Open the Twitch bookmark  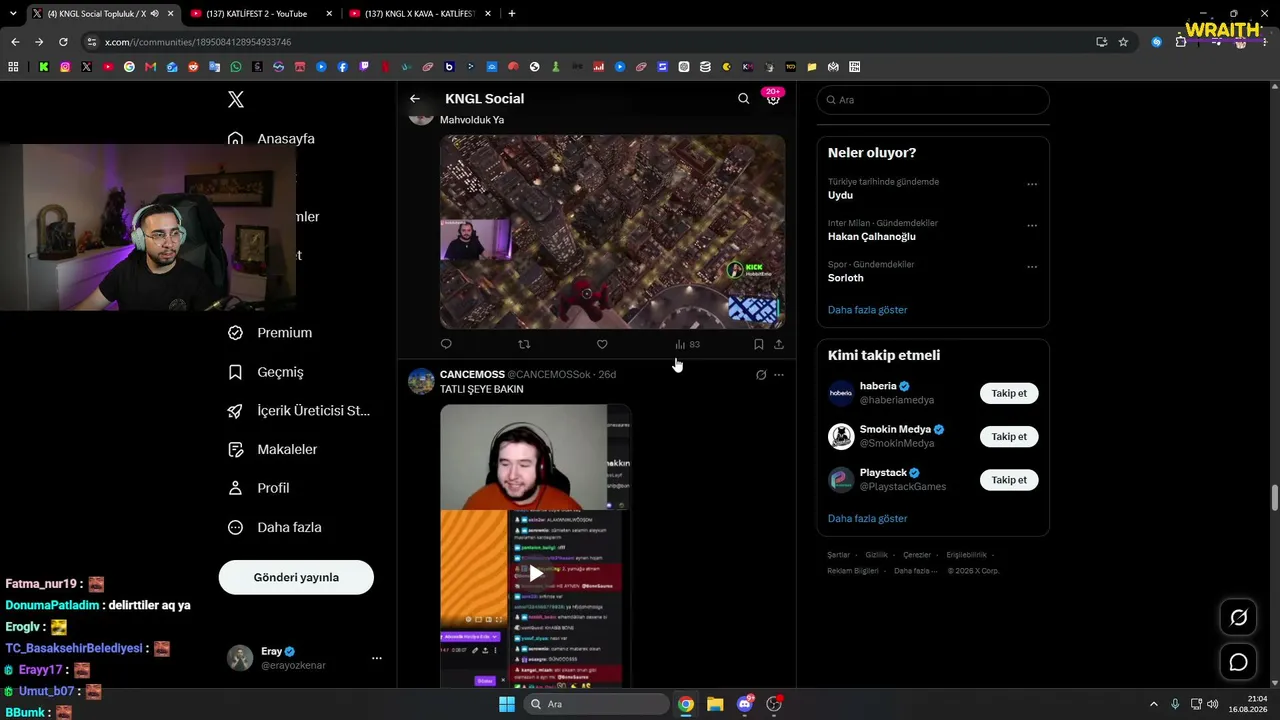(364, 67)
